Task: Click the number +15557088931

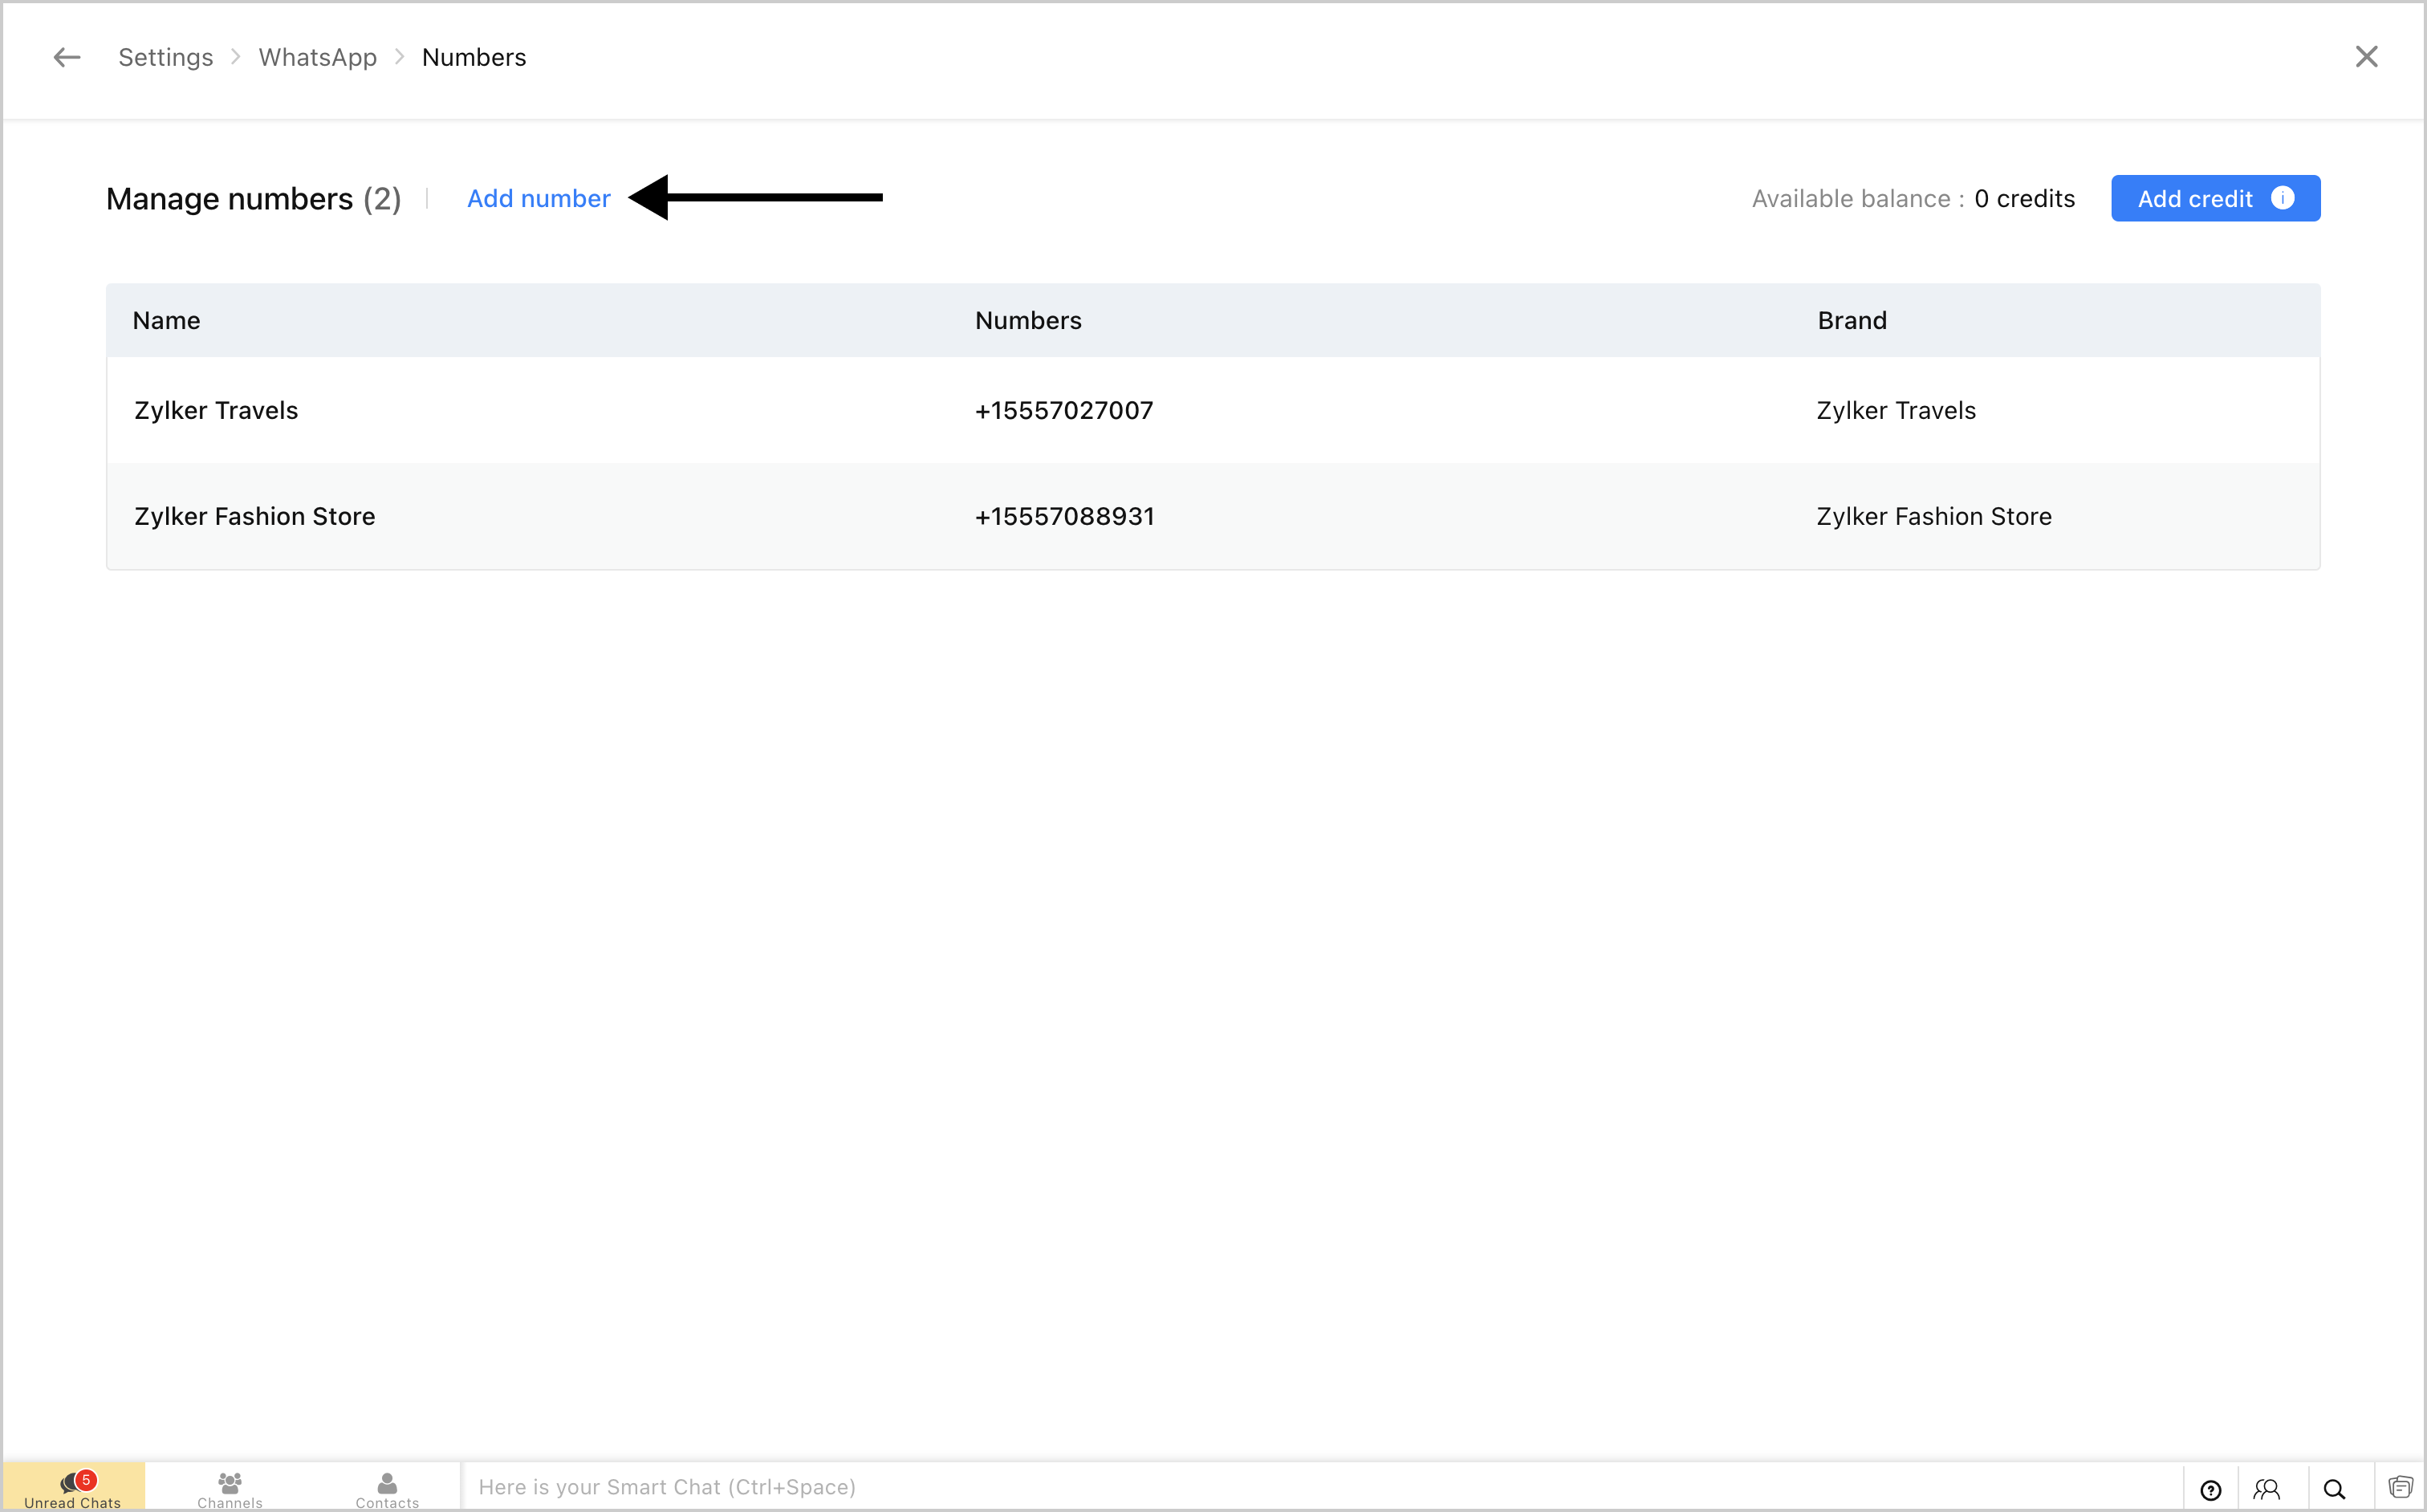Action: point(1064,517)
